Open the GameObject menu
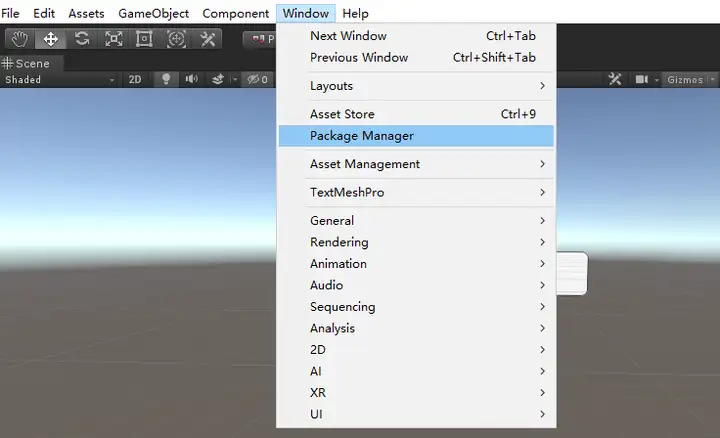Viewport: 720px width, 438px height. coord(153,13)
